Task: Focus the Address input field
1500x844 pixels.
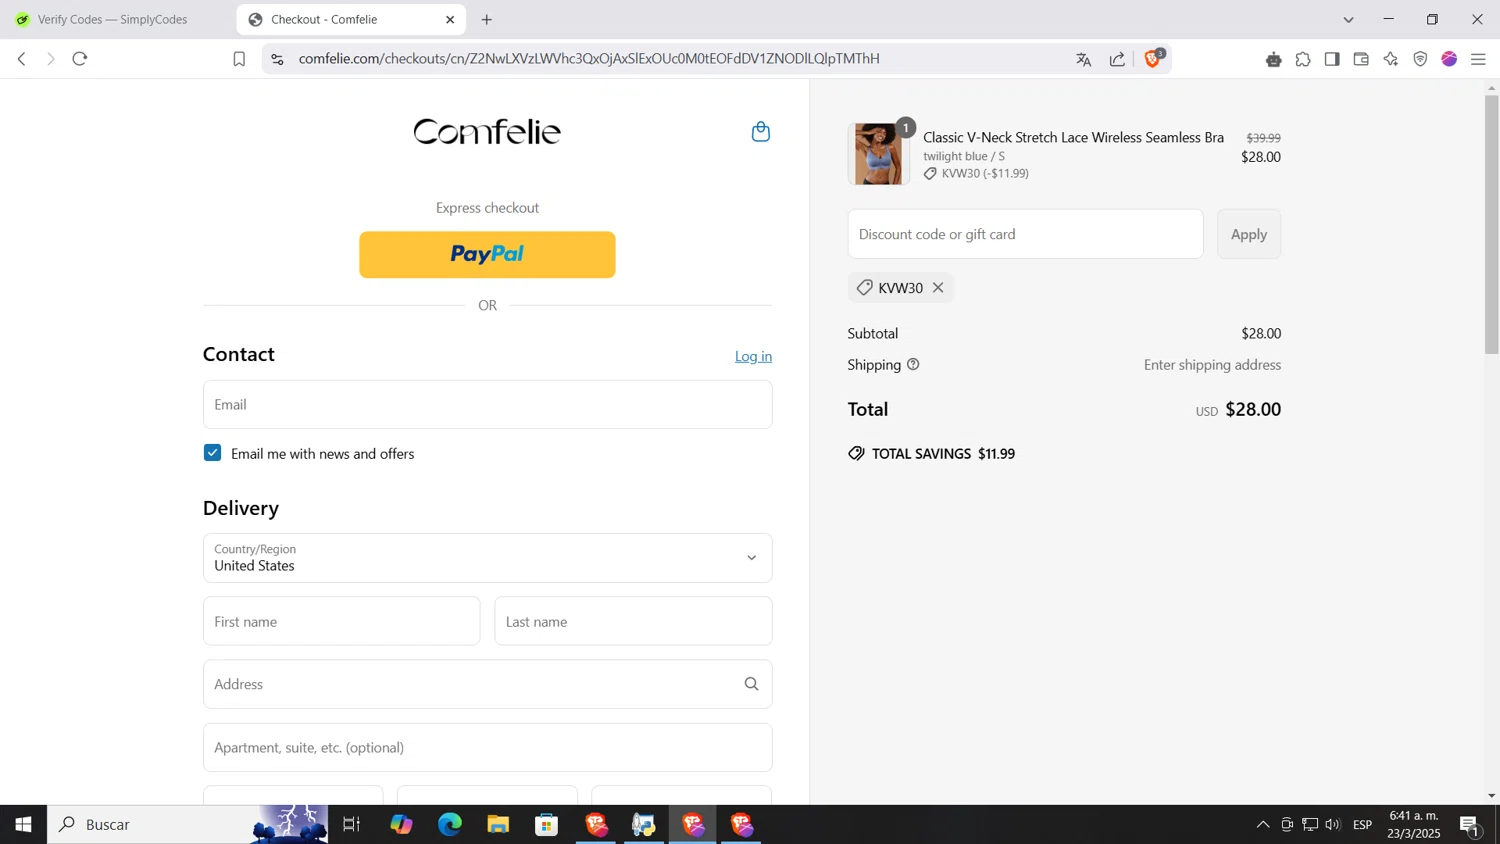Action: (487, 684)
